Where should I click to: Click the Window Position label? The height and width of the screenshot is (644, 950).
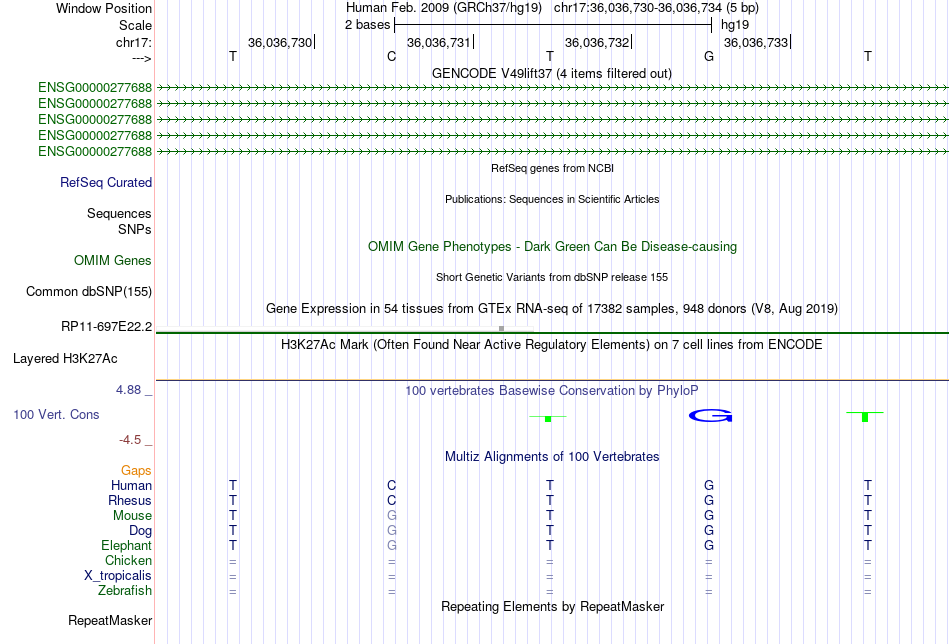pos(104,8)
